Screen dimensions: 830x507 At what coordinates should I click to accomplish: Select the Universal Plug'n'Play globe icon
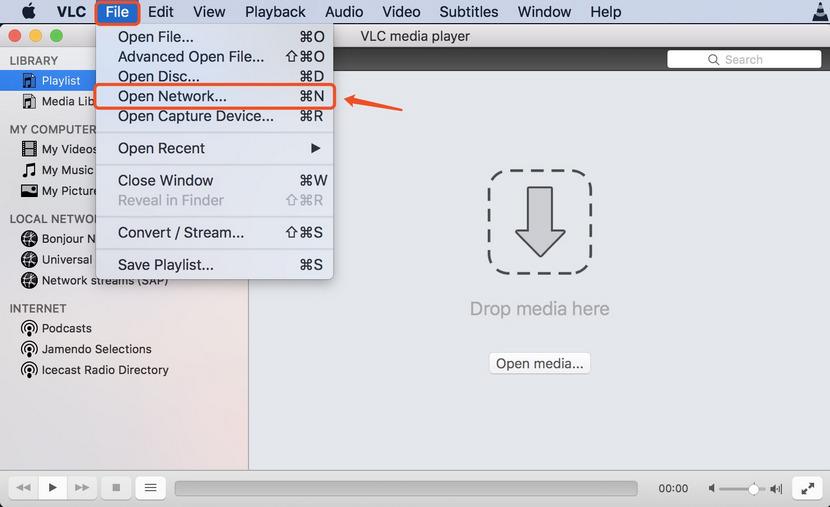tap(29, 259)
